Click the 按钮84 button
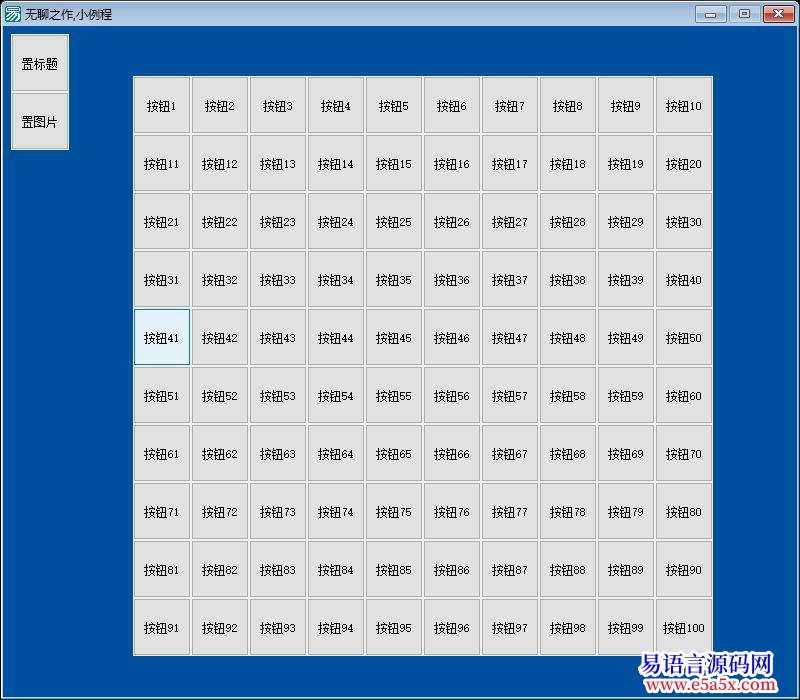Image resolution: width=800 pixels, height=700 pixels. click(x=335, y=570)
